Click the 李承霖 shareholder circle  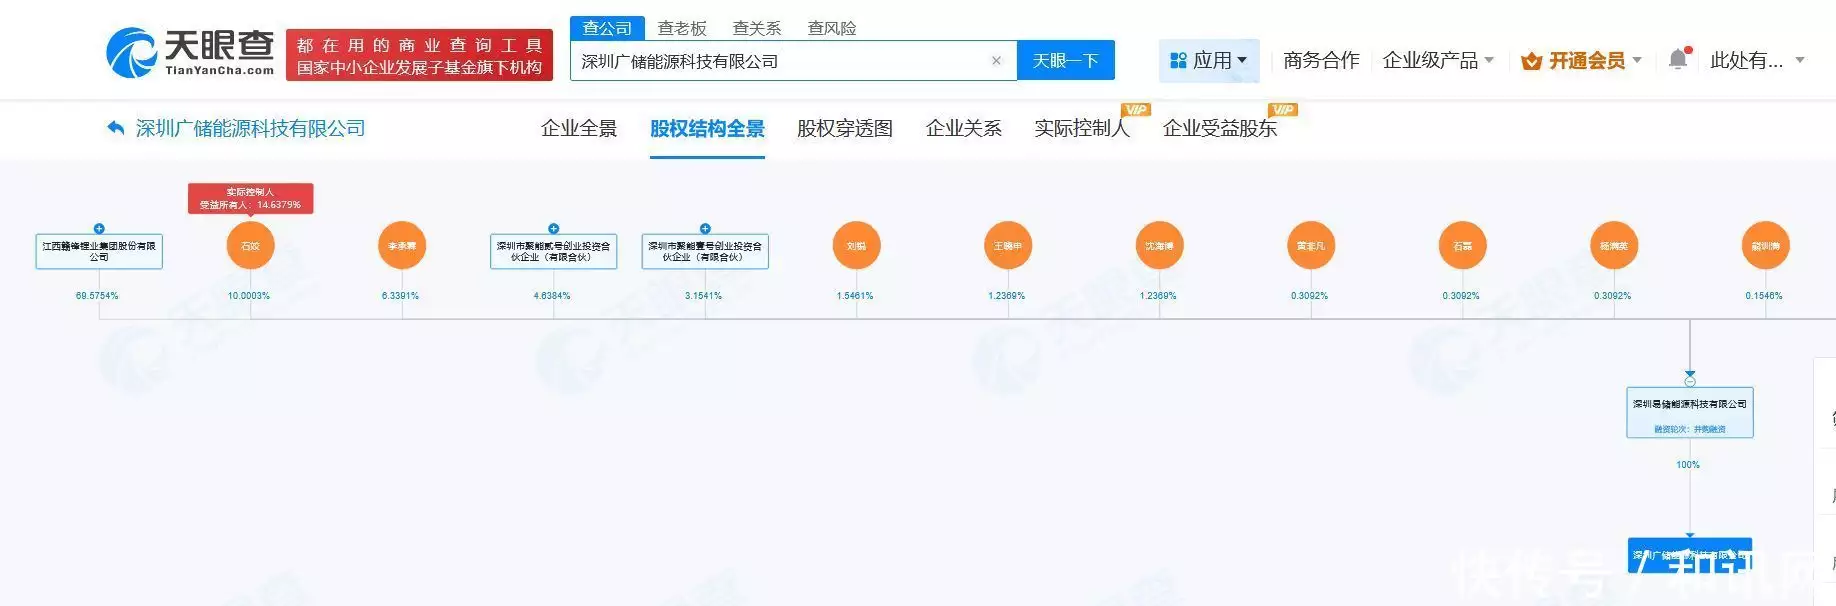click(402, 246)
